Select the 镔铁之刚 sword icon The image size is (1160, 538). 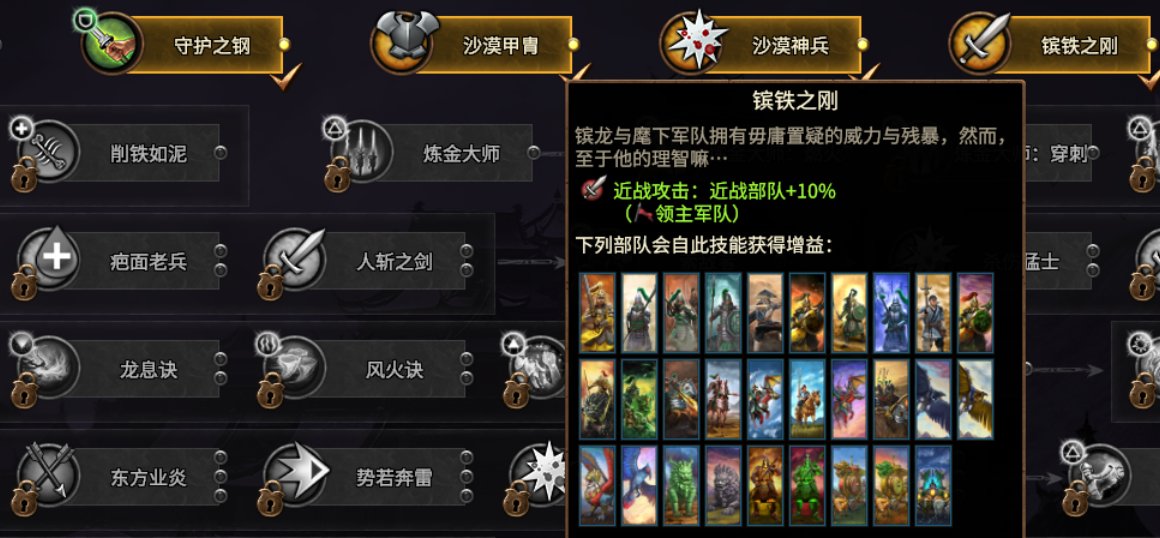pos(980,45)
